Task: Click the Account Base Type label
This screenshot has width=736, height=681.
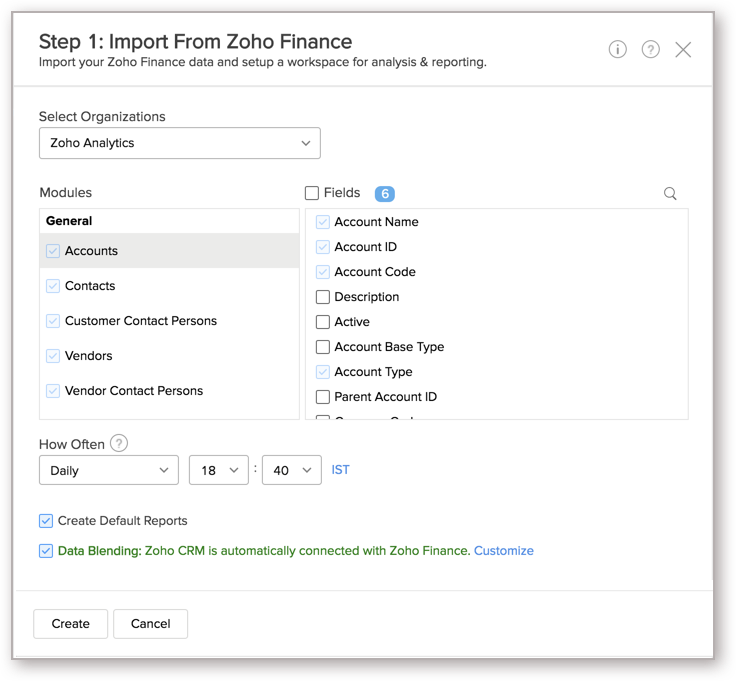Action: tap(389, 347)
